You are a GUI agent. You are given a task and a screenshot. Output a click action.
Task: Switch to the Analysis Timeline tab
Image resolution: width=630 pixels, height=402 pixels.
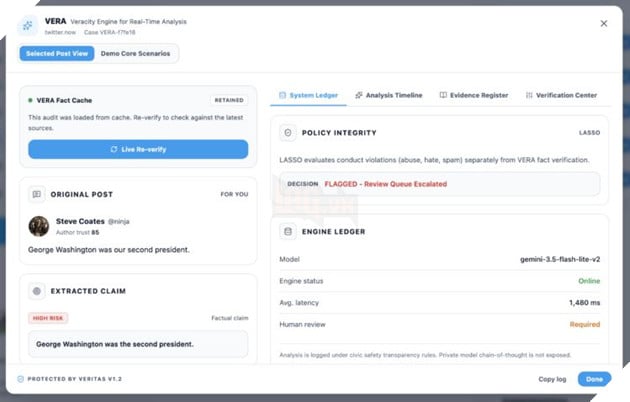pos(389,95)
